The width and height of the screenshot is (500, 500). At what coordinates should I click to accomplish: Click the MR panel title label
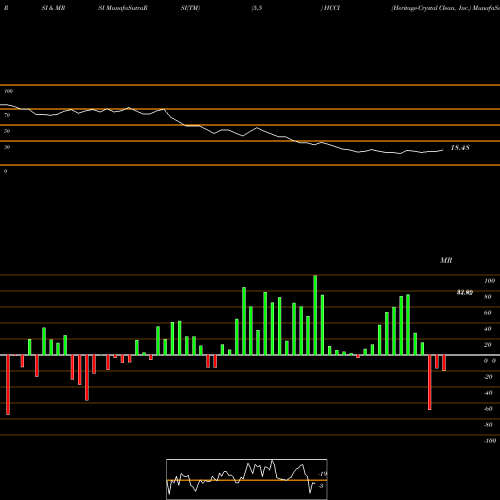[446, 260]
